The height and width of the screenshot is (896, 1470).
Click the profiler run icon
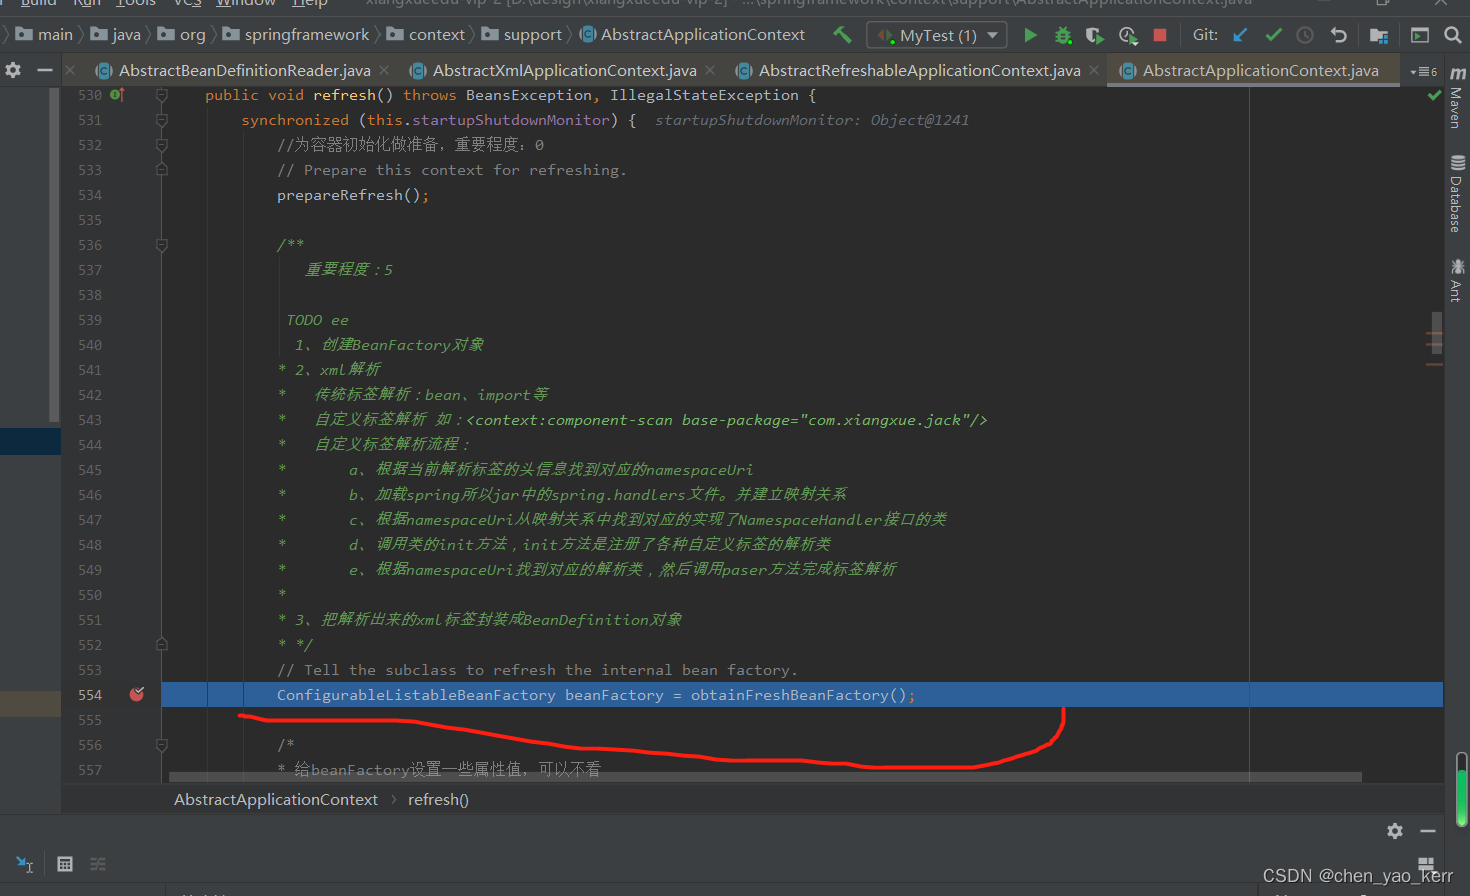point(1128,35)
